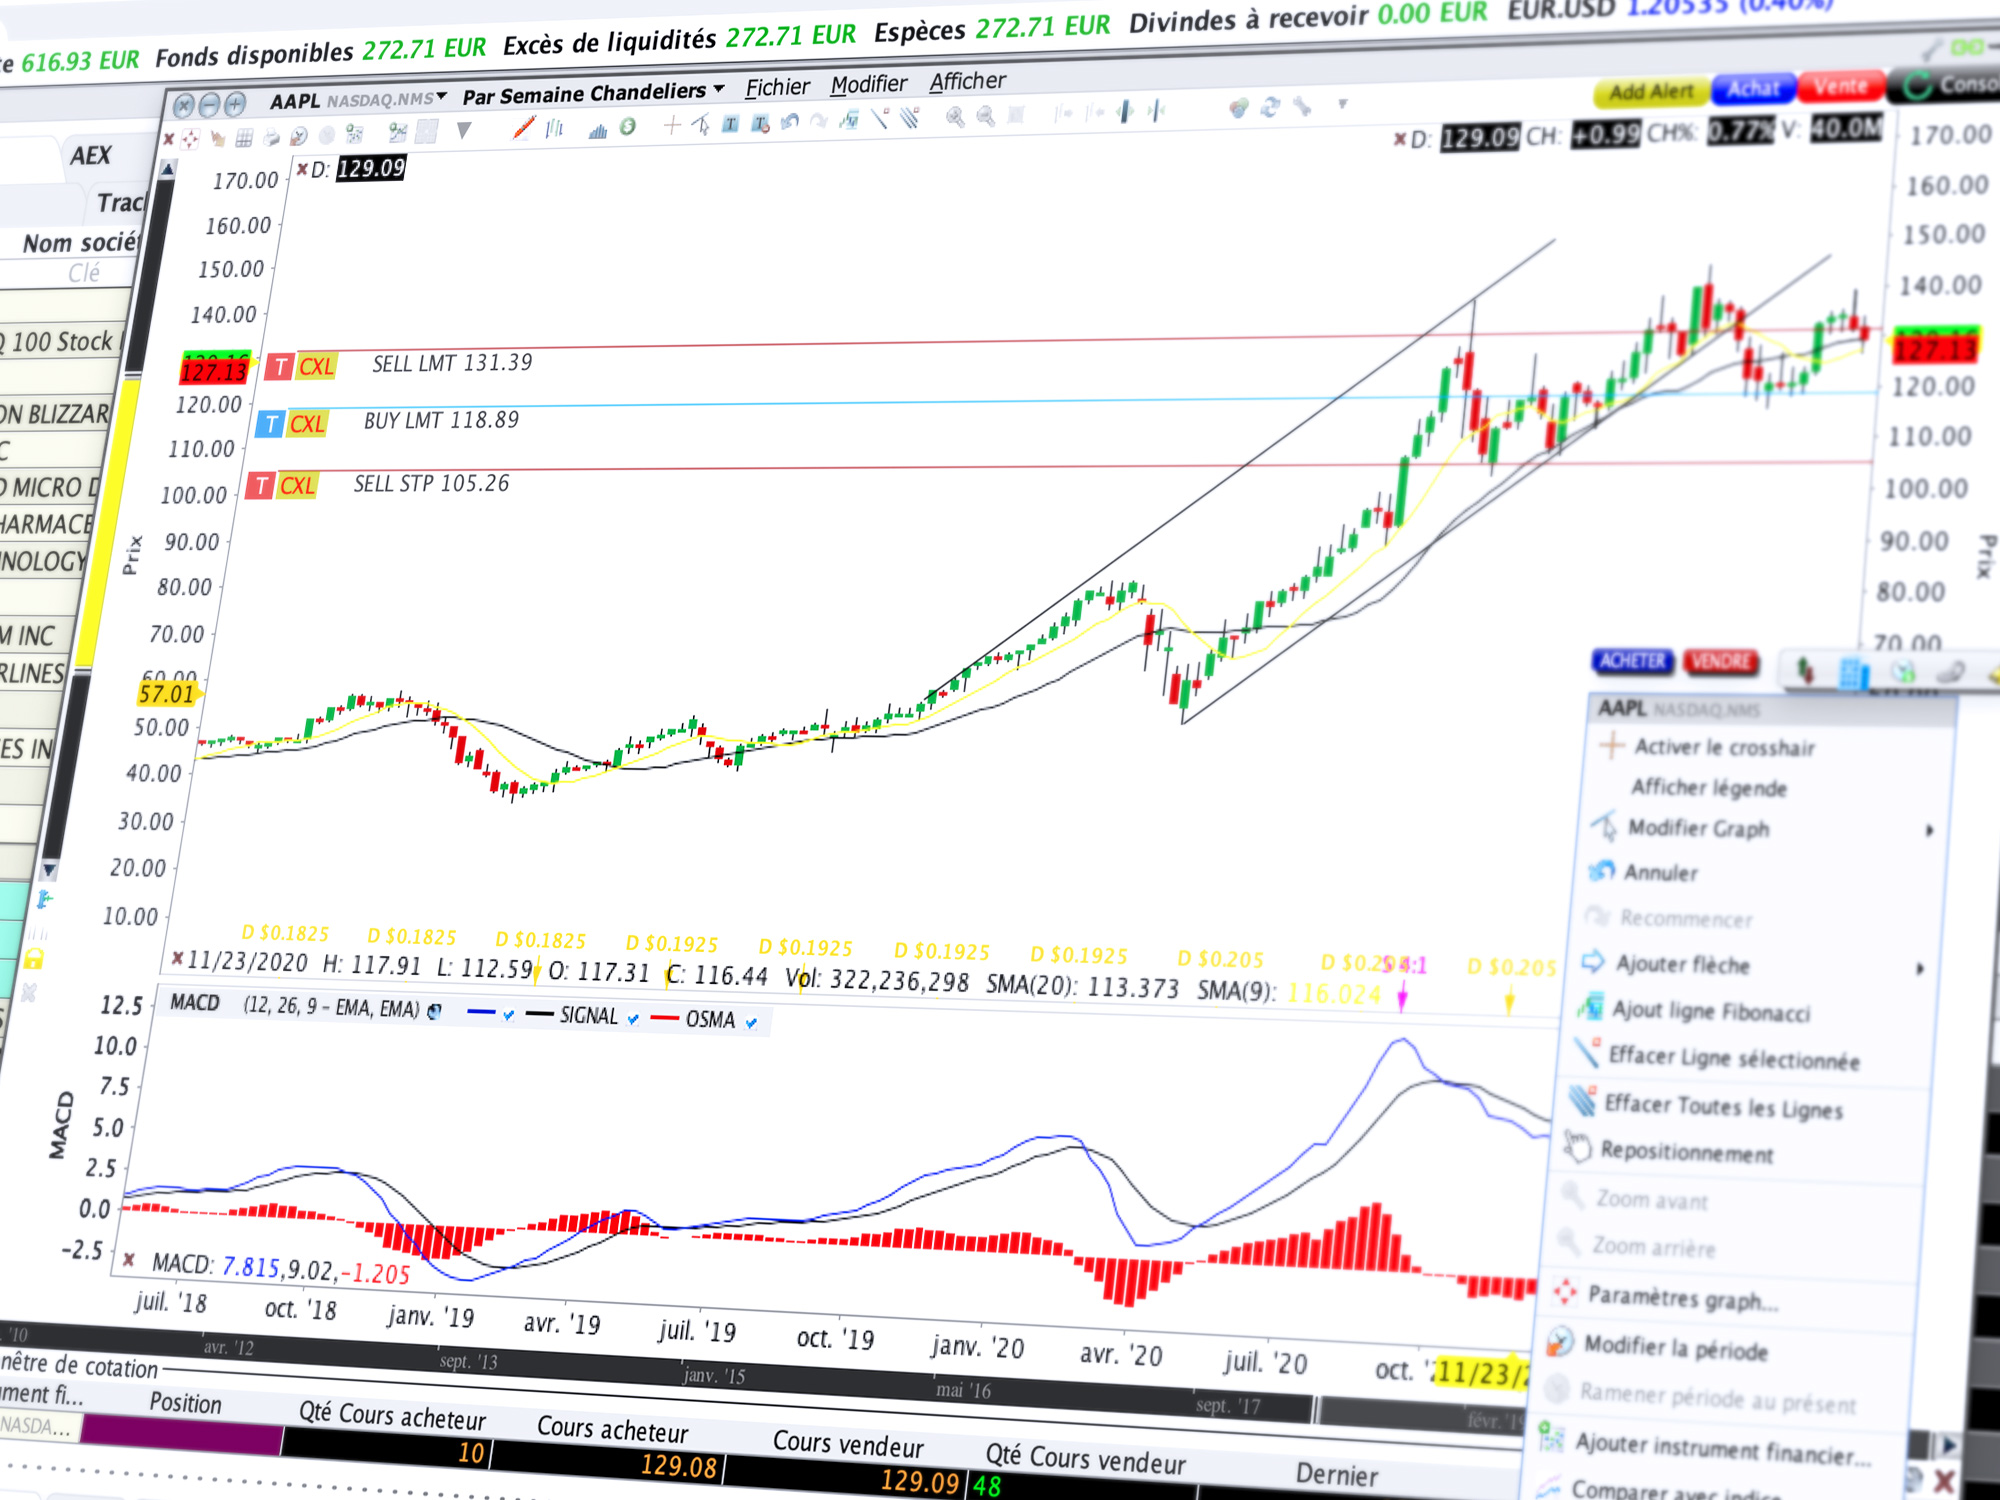Click the refresh arrows toolbar icon
Viewport: 2000px width, 1500px height.
(1270, 107)
